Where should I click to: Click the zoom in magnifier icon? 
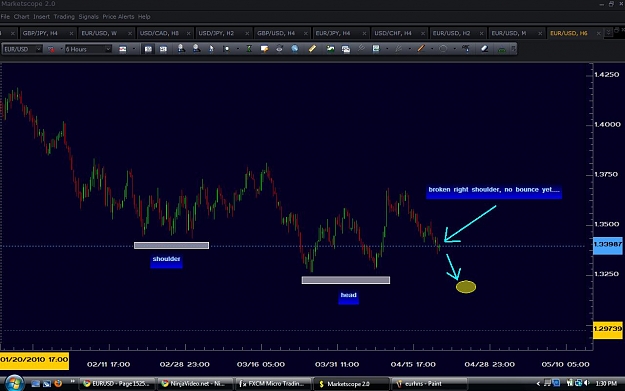181,49
